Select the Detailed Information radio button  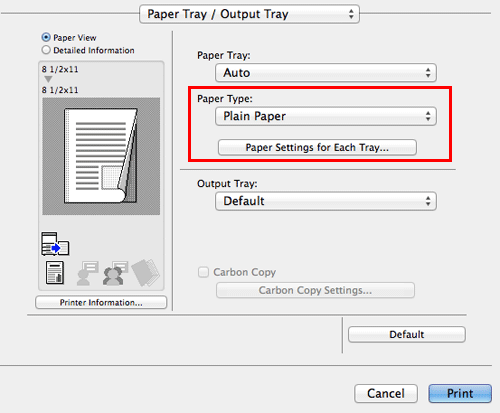coord(46,50)
